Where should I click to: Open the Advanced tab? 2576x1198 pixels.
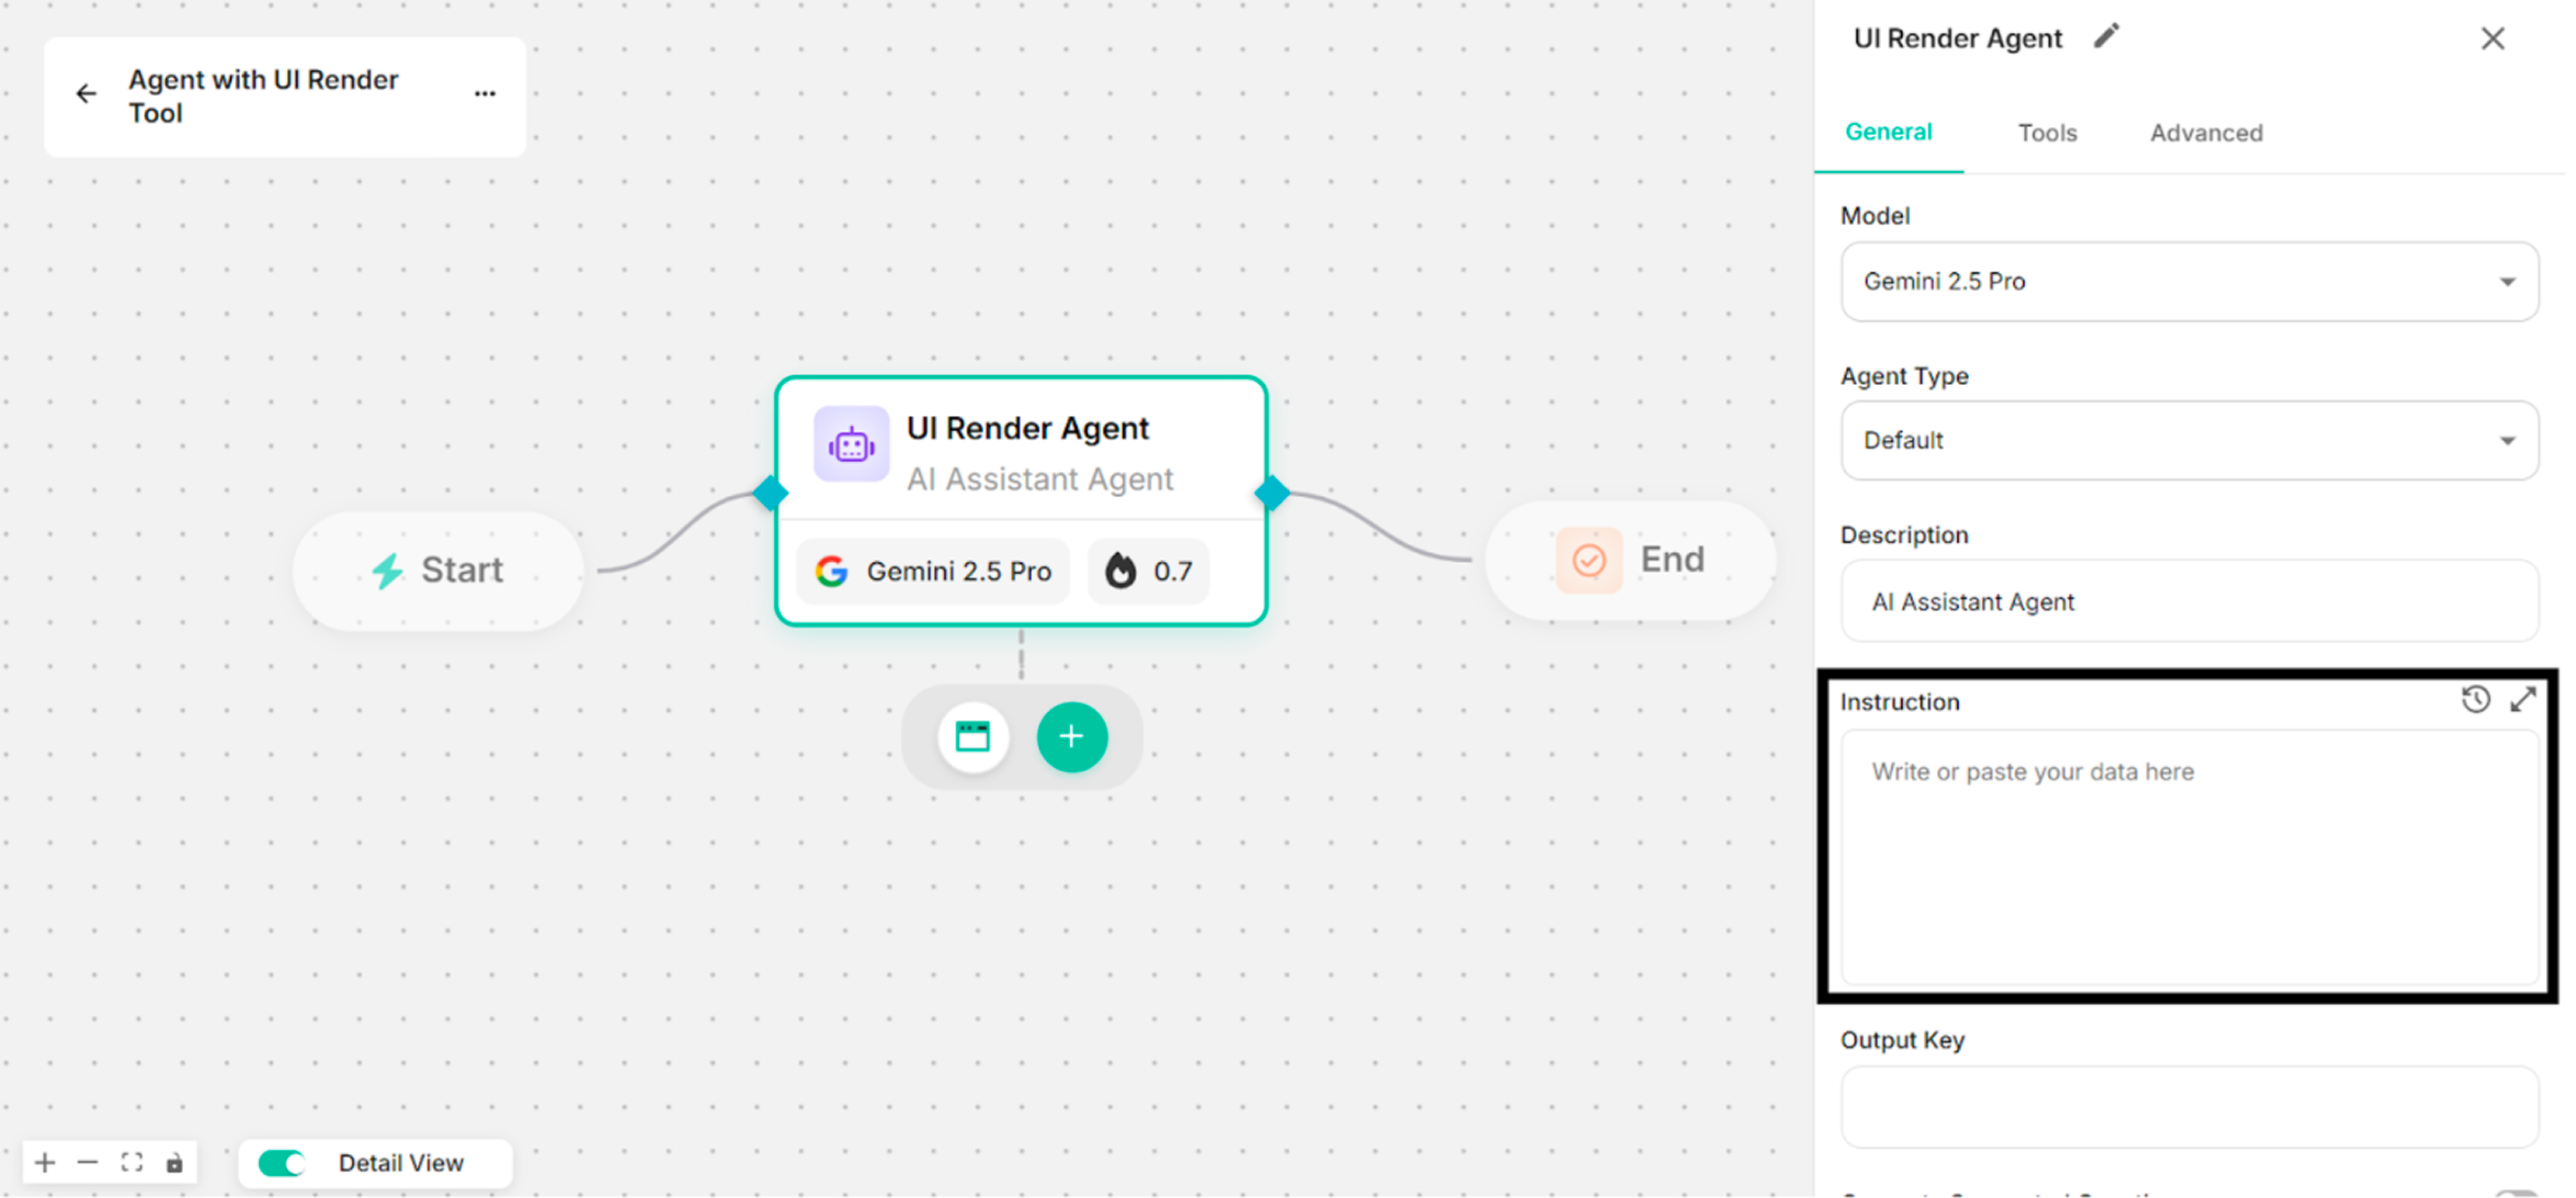(x=2206, y=133)
